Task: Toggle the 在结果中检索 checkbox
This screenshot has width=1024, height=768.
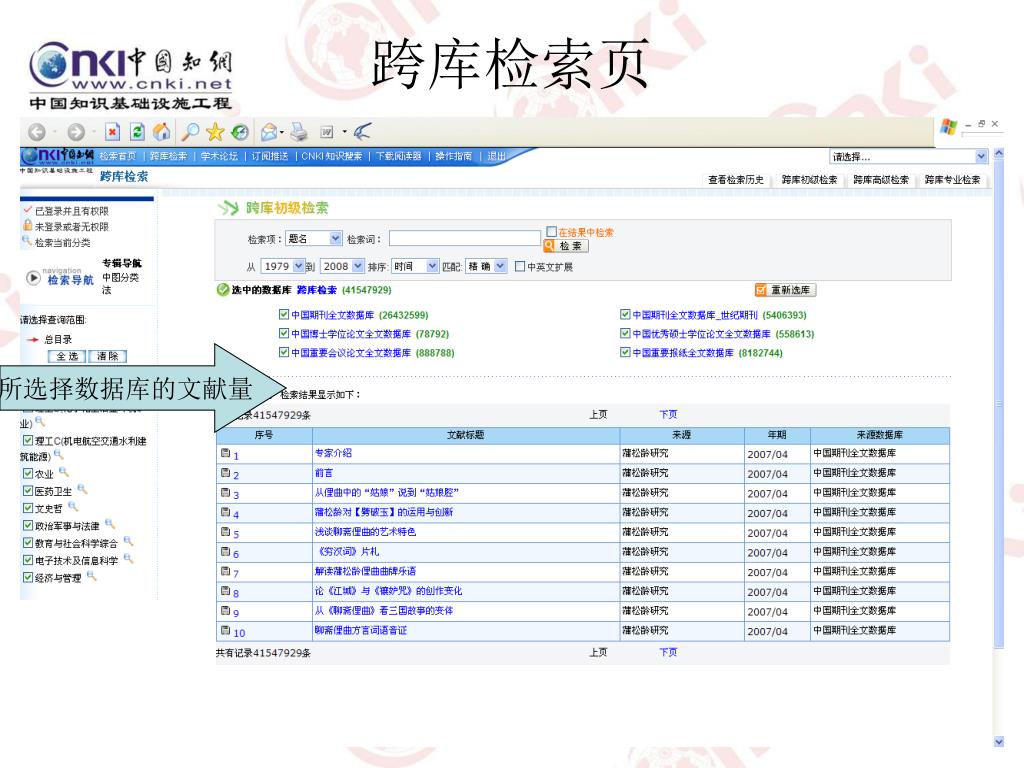Action: pyautogui.click(x=551, y=231)
